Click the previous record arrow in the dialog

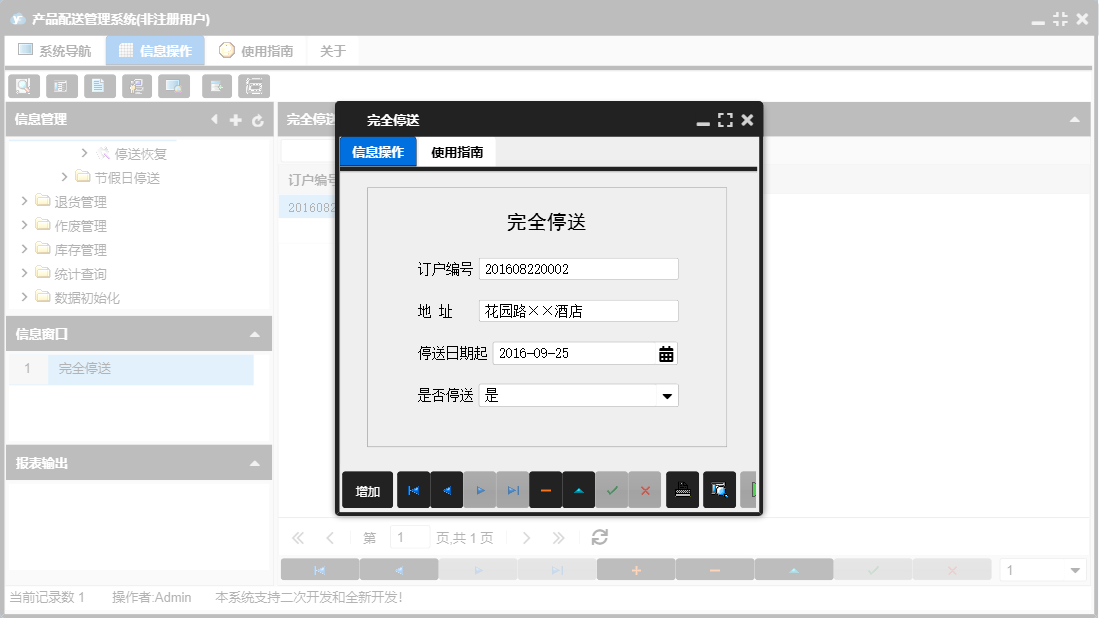449,490
